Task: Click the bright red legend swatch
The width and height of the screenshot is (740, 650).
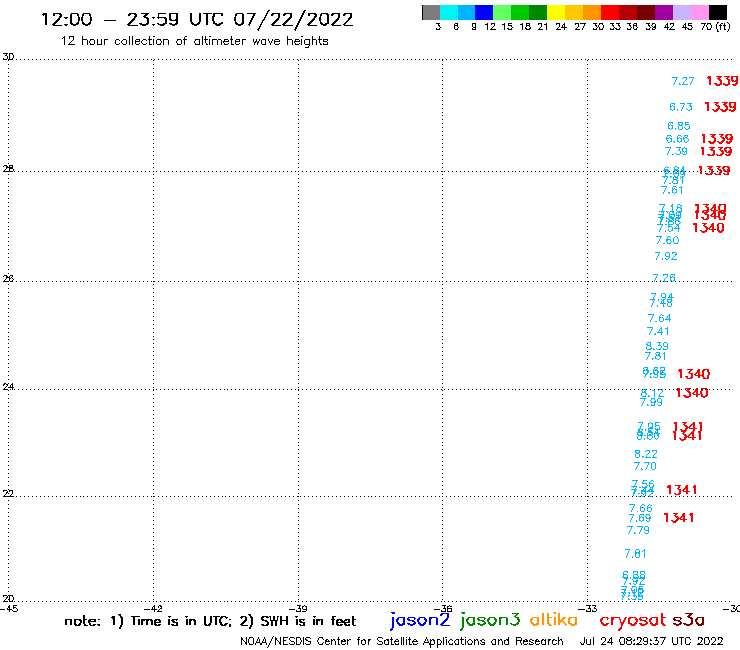Action: pyautogui.click(x=610, y=12)
